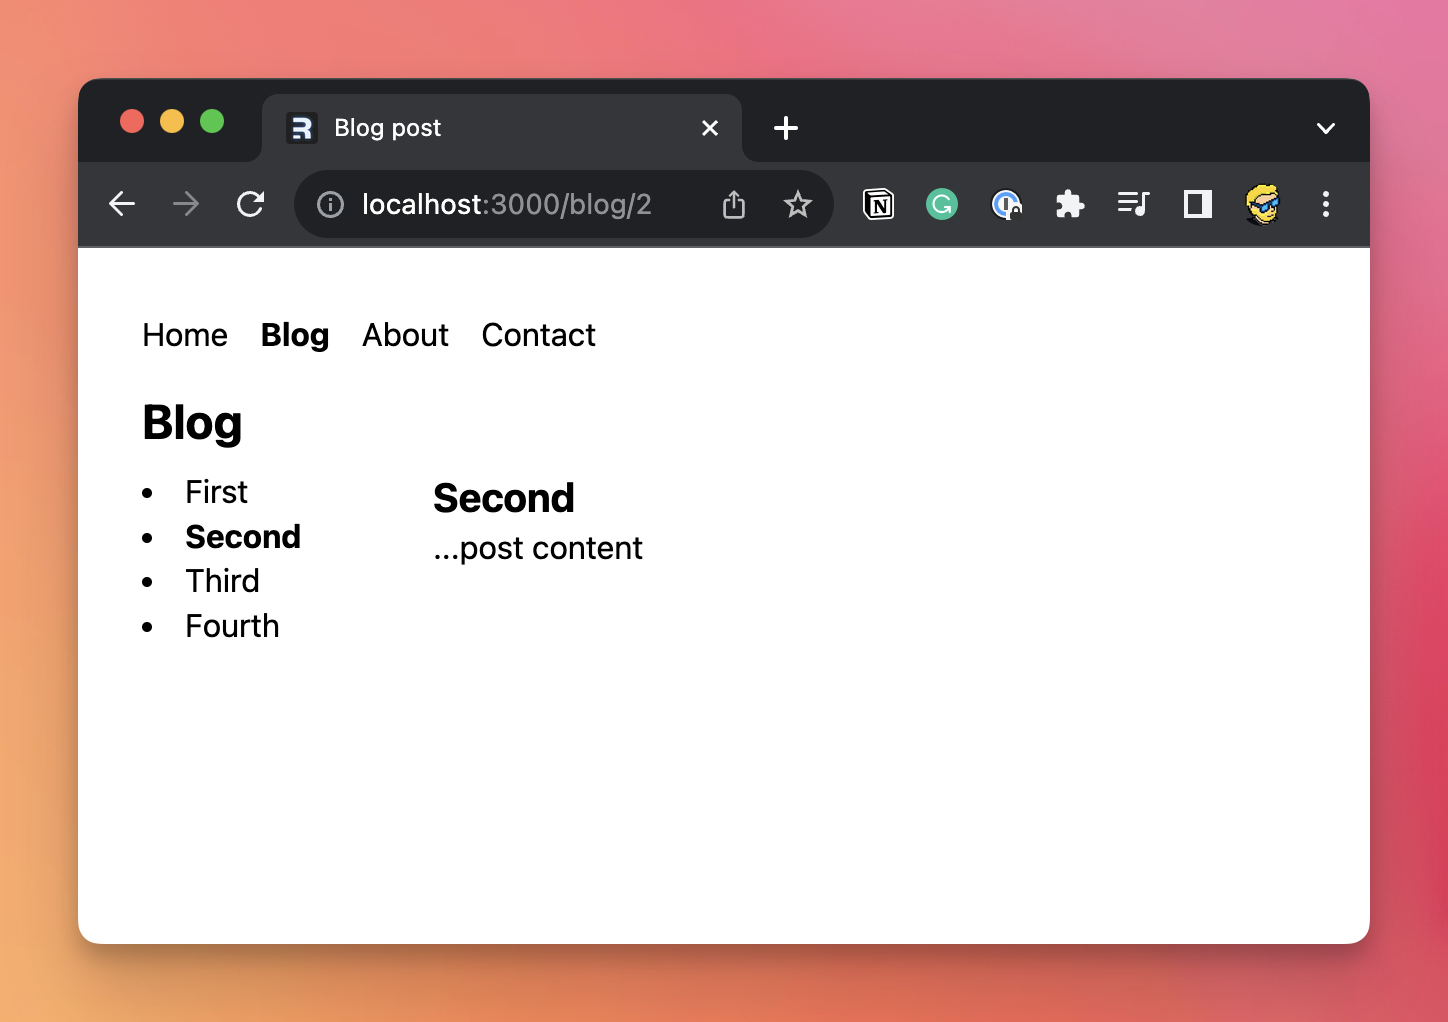Image resolution: width=1448 pixels, height=1022 pixels.
Task: Open the Grammarly extension
Action: coord(941,205)
